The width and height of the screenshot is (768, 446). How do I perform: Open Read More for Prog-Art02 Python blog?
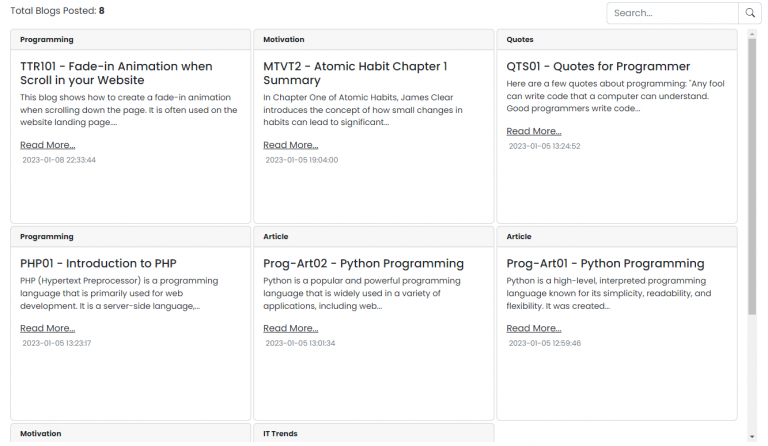coord(290,328)
